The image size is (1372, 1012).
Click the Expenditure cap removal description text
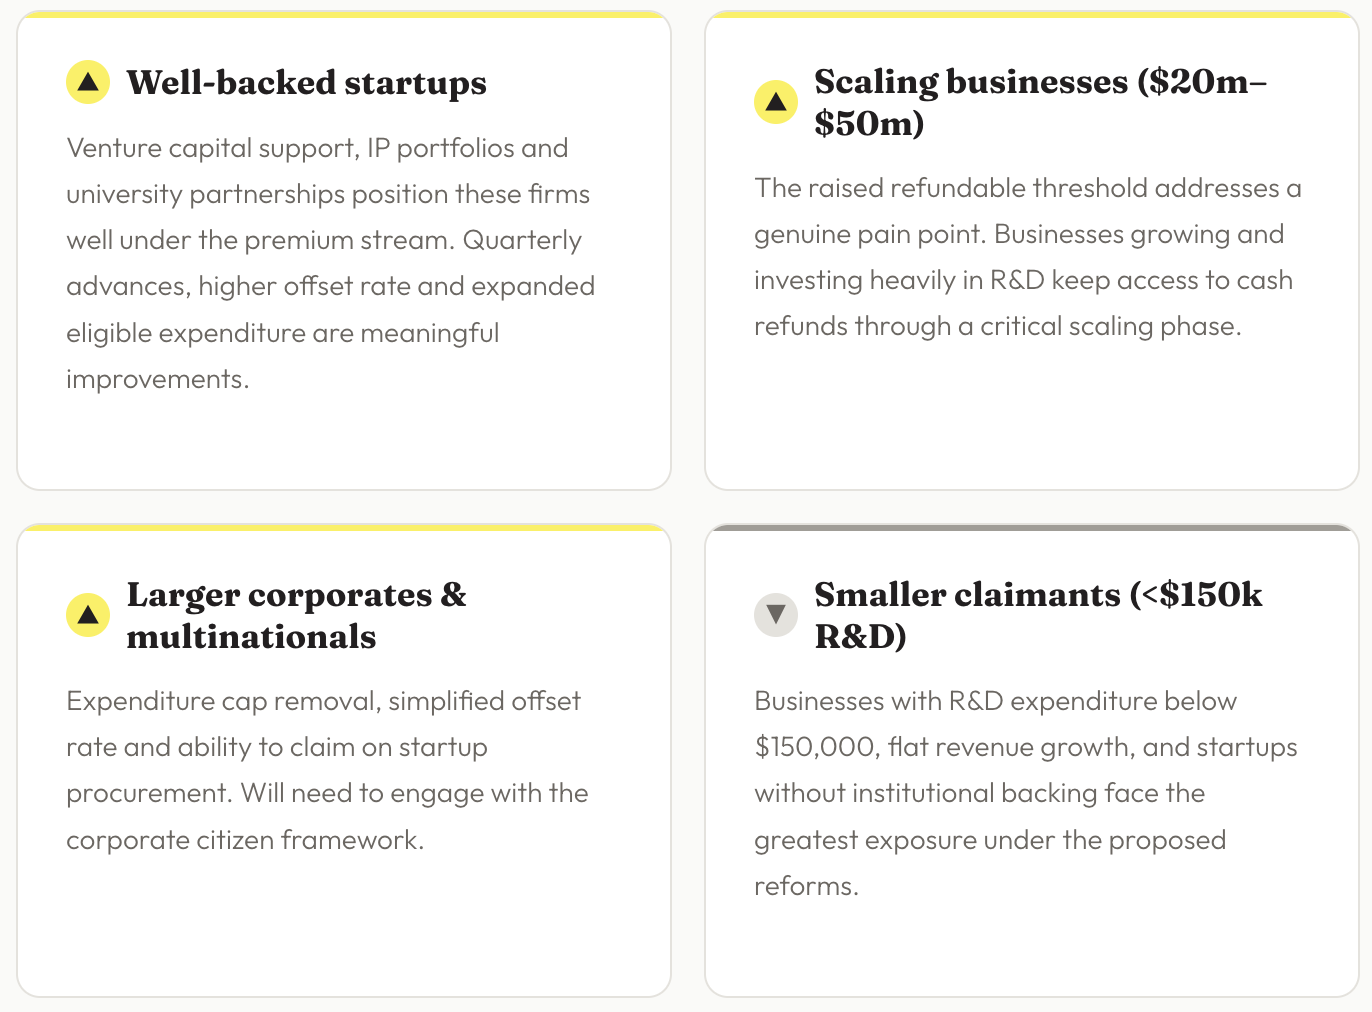tap(327, 770)
